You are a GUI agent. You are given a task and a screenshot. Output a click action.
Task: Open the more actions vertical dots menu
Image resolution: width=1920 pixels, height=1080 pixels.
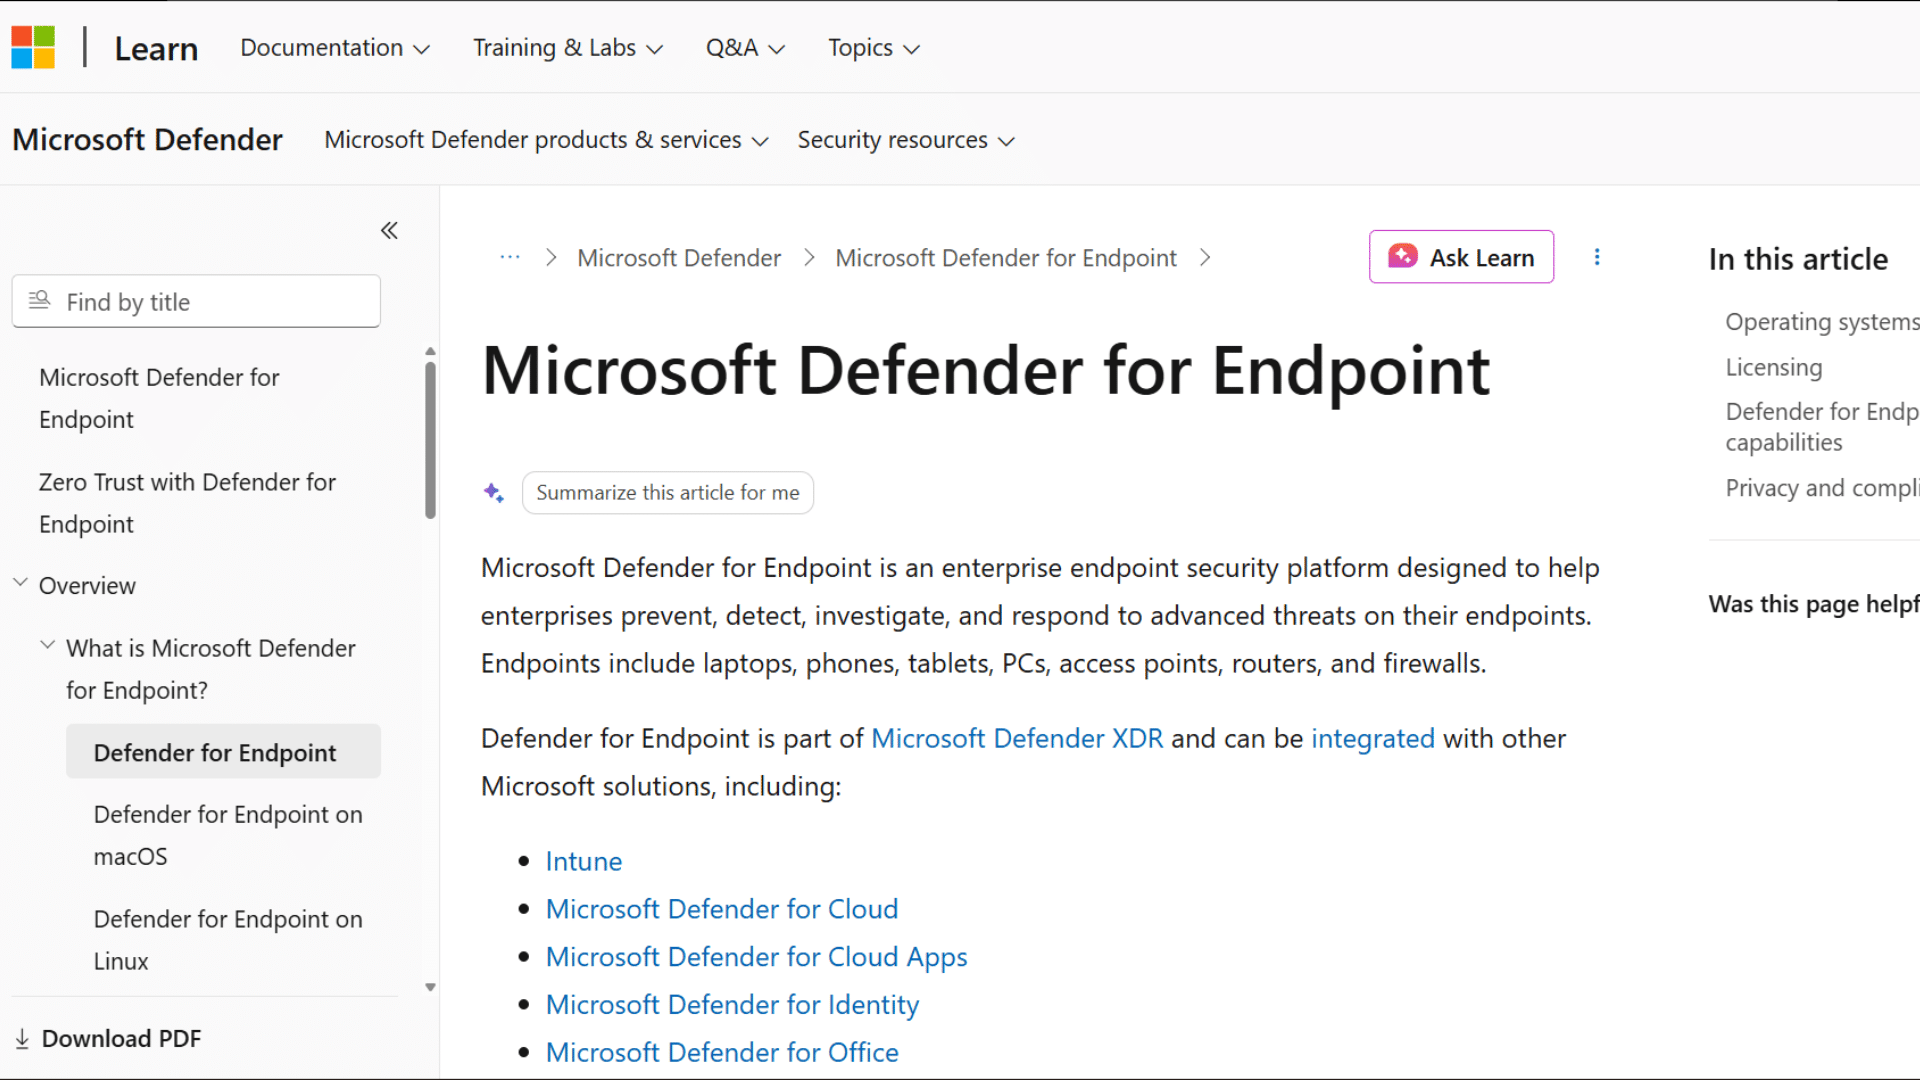coord(1597,257)
